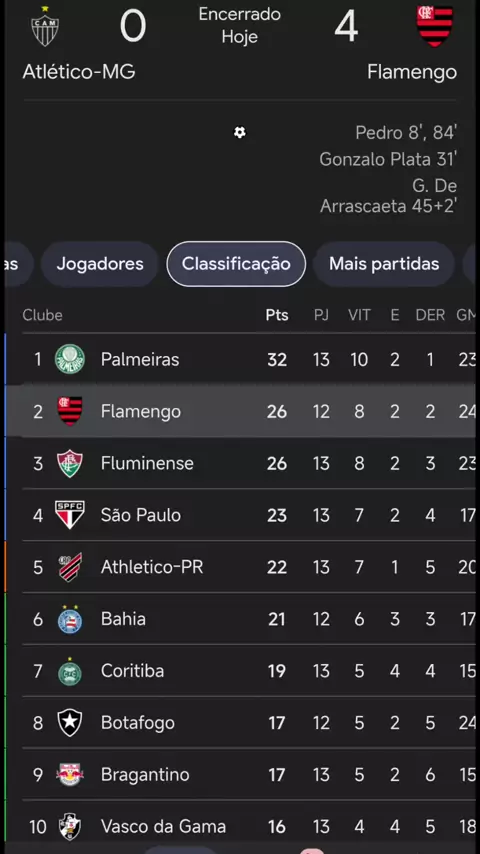Open the highlighted Flamengo standings row
This screenshot has width=480, height=854.
click(x=240, y=411)
